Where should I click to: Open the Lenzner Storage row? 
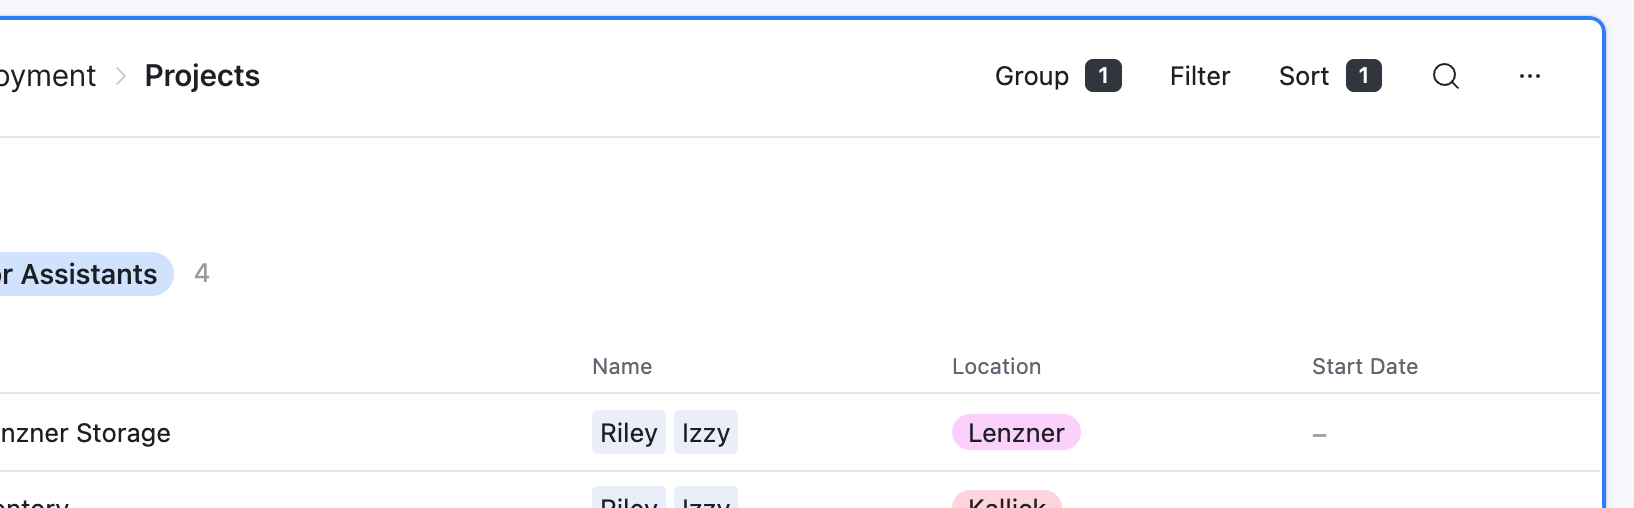click(85, 433)
